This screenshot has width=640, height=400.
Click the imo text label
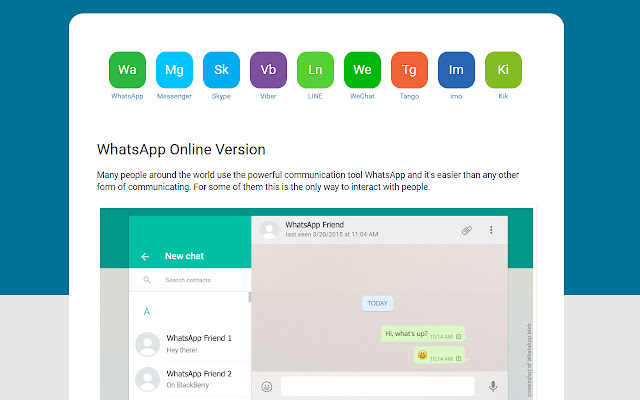(x=456, y=96)
